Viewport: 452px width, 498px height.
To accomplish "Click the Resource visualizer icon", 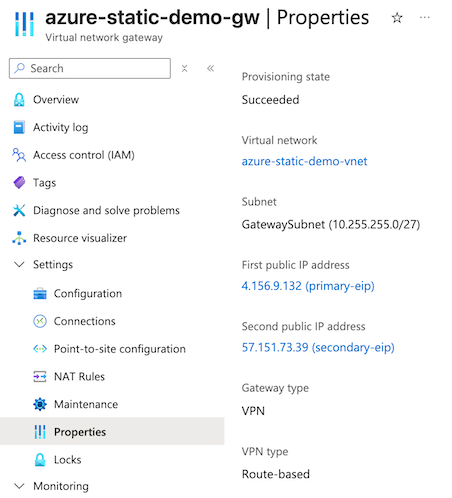I will 19,238.
